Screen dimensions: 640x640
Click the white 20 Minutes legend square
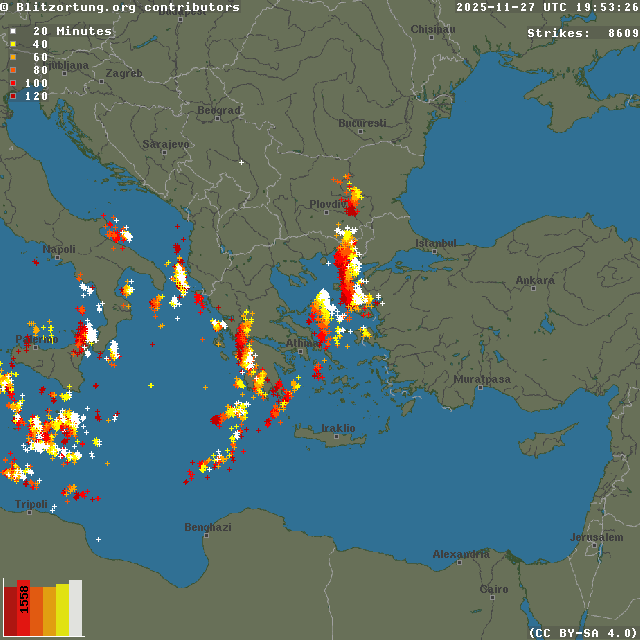[x=13, y=32]
